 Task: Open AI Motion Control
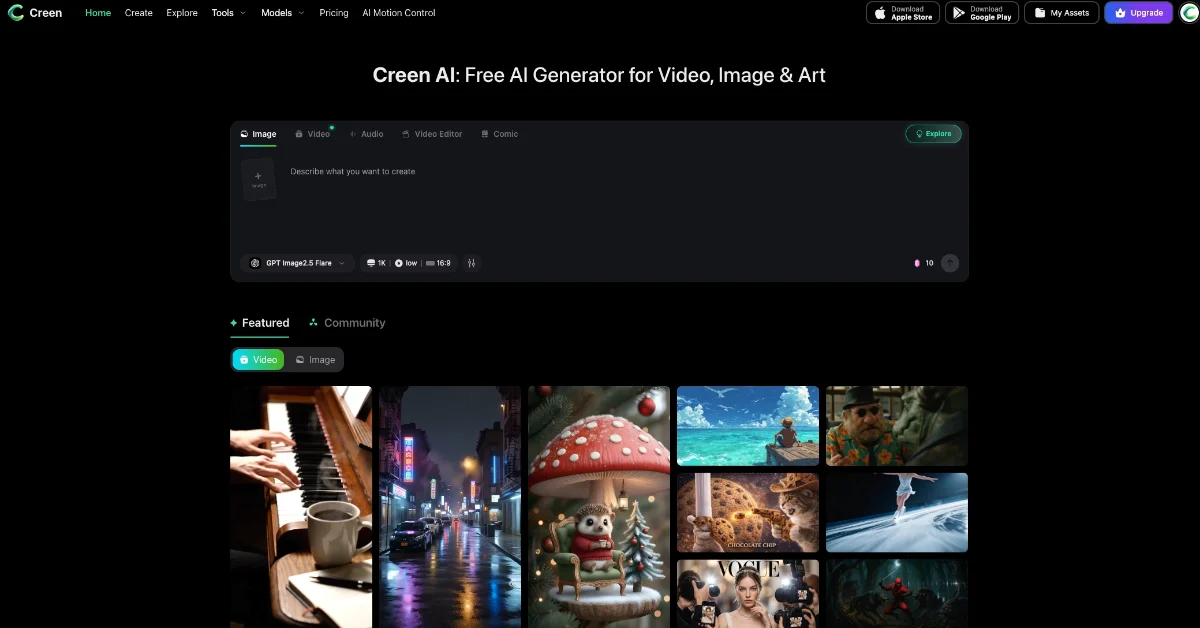(399, 13)
